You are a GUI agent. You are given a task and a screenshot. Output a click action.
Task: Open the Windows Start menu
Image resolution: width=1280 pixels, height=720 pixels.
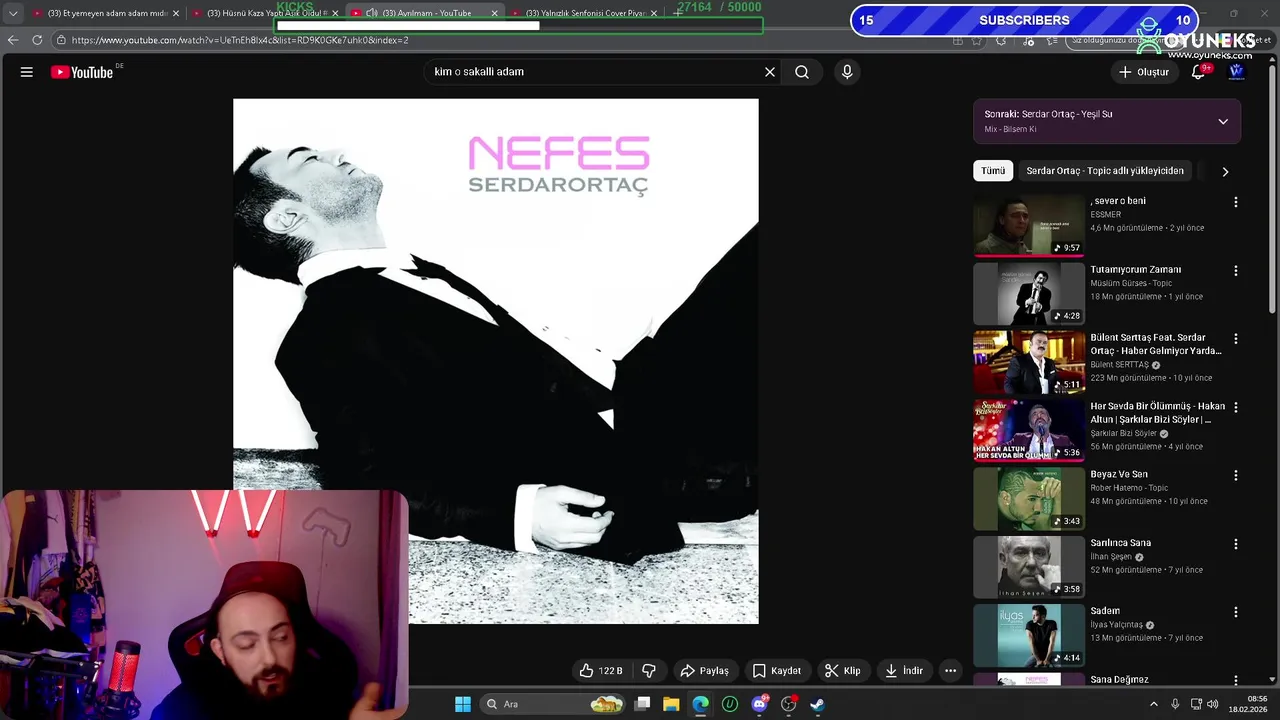coord(463,704)
